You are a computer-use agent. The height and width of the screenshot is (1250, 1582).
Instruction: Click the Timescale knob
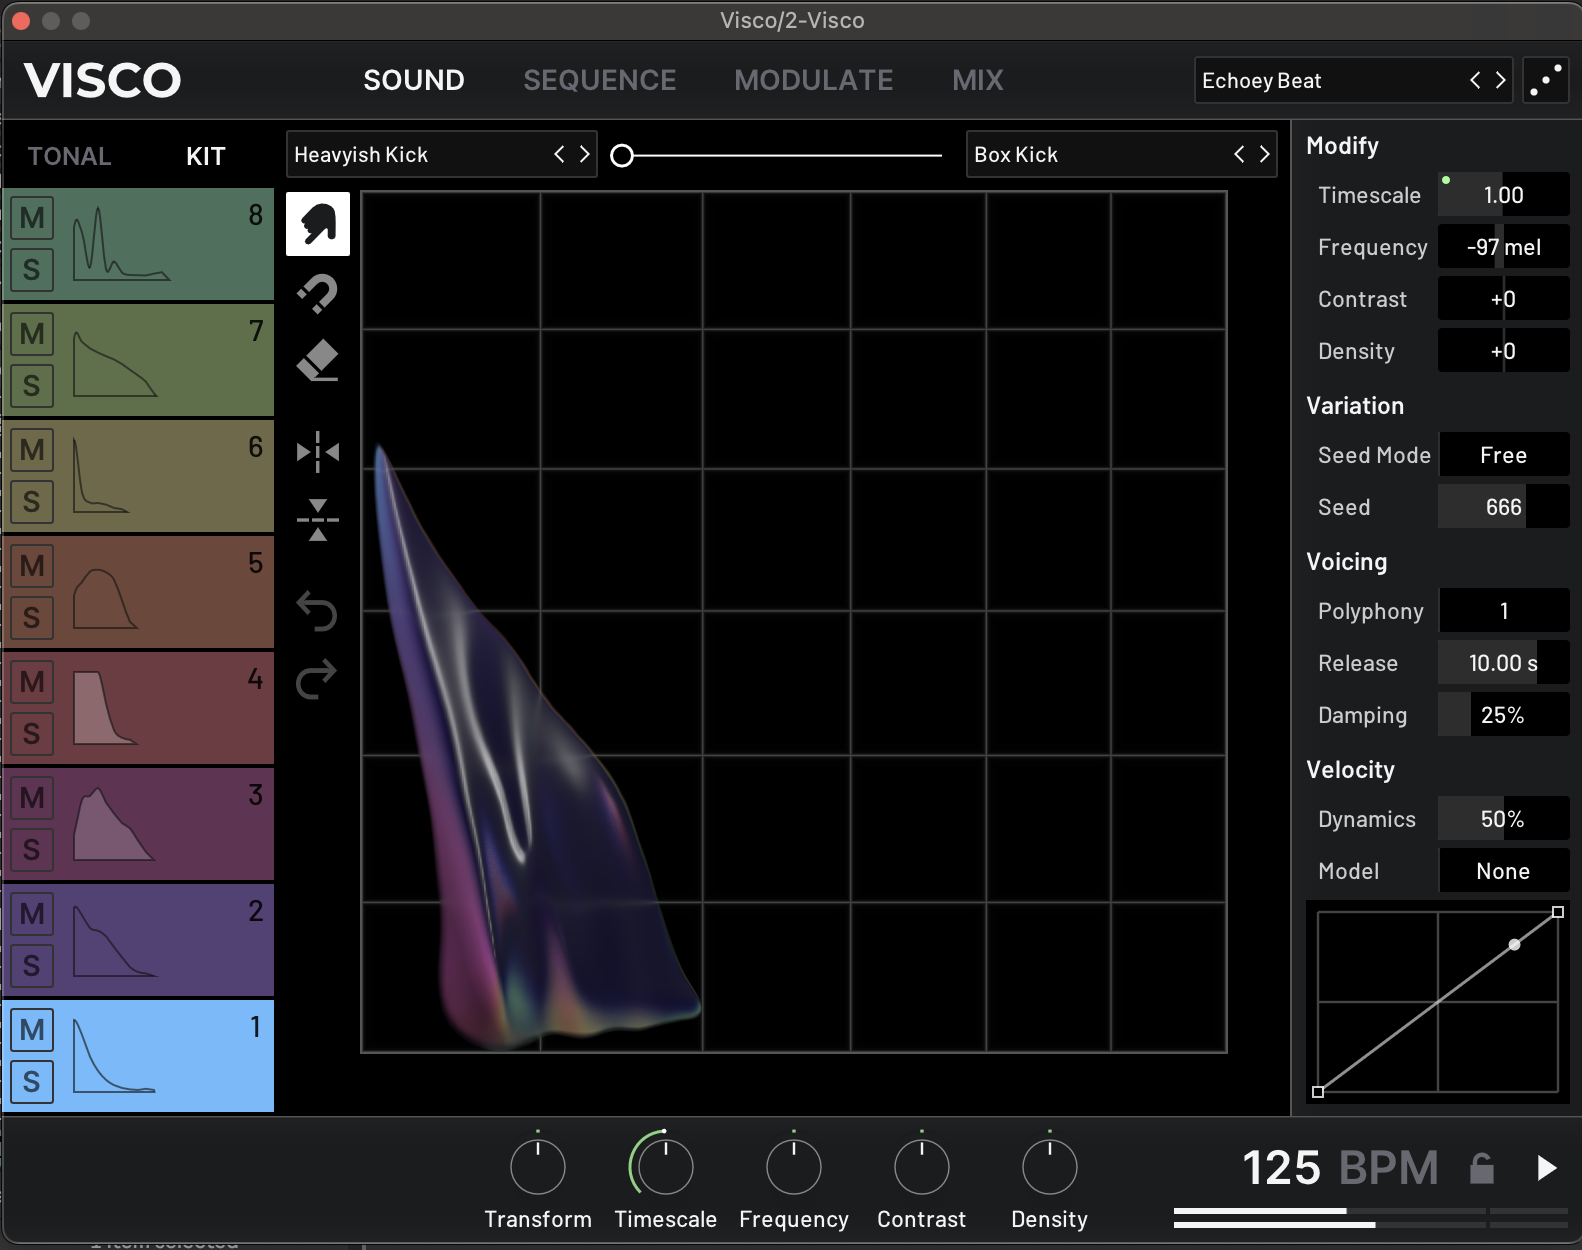pyautogui.click(x=665, y=1166)
